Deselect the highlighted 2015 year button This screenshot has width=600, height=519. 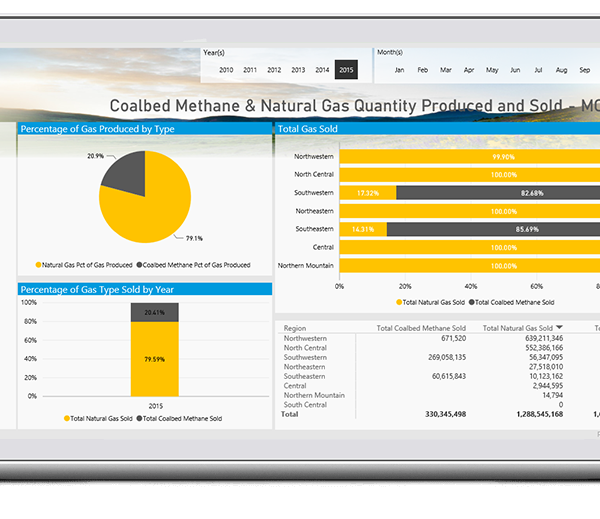[x=346, y=70]
